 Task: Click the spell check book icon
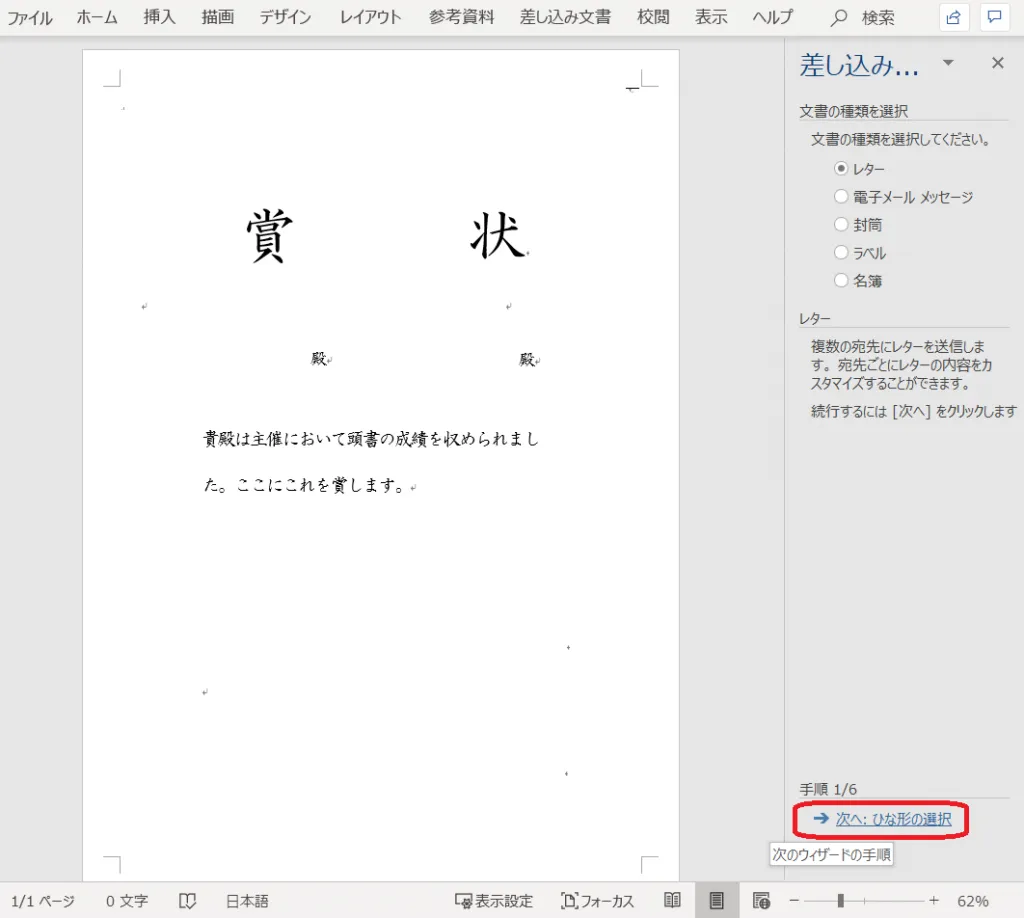click(x=187, y=900)
